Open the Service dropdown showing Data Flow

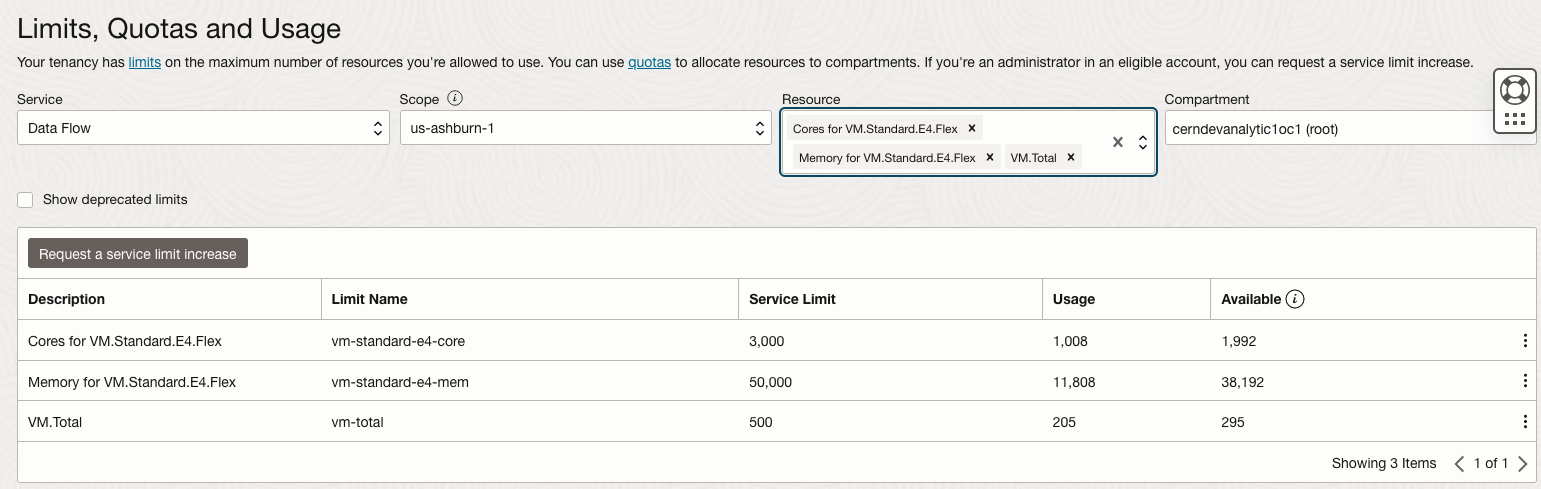pos(203,128)
